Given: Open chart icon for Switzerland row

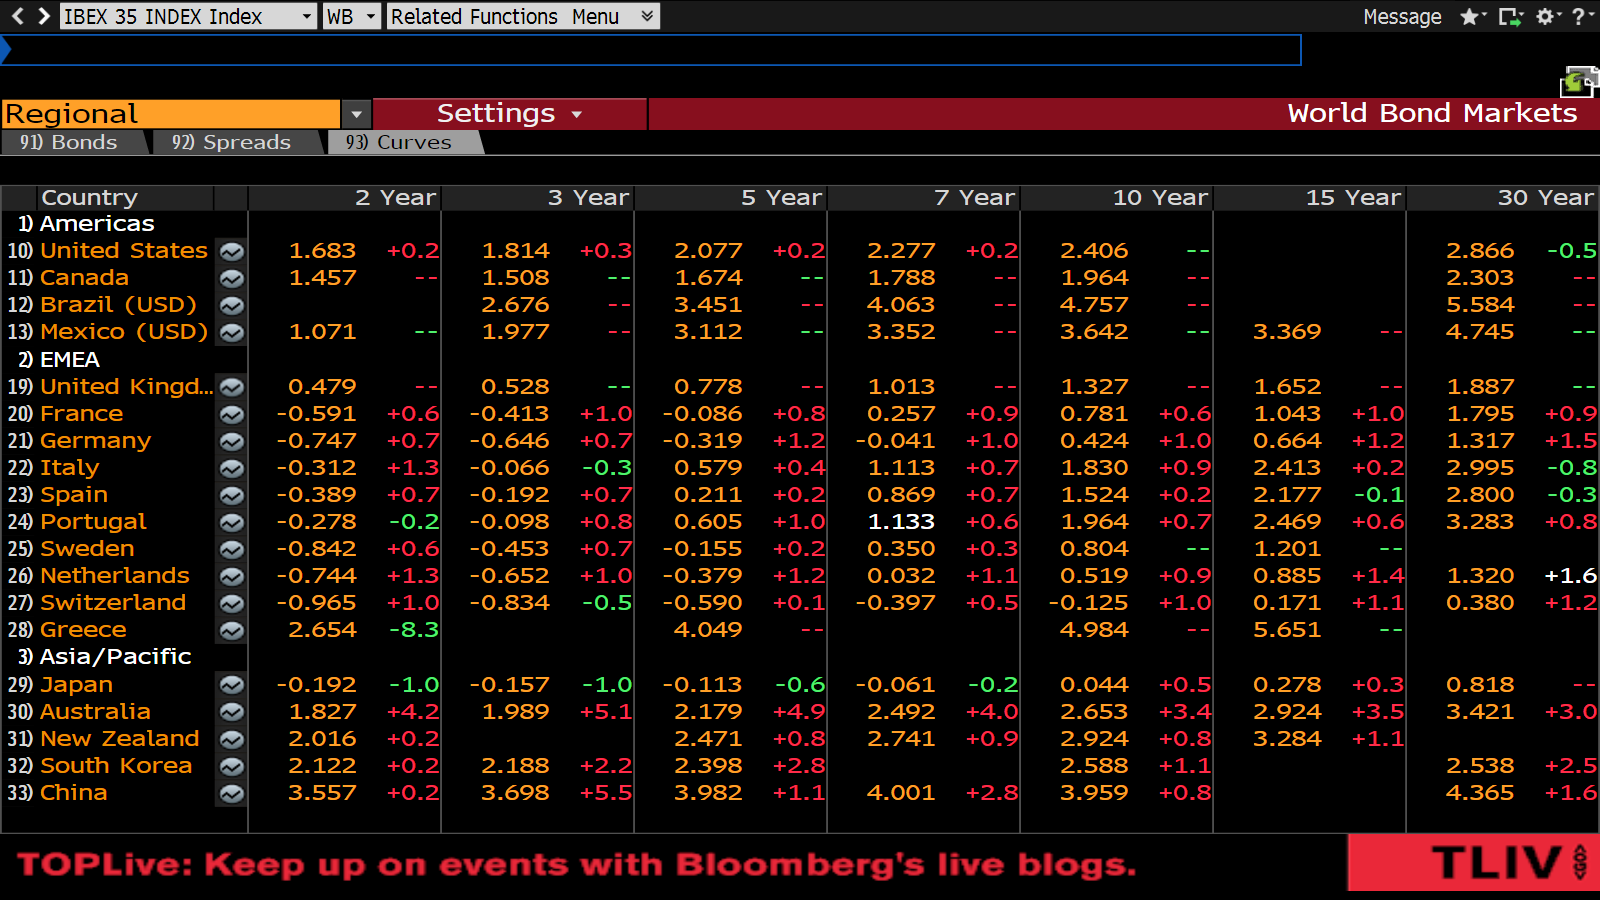Looking at the screenshot, I should coord(231,603).
